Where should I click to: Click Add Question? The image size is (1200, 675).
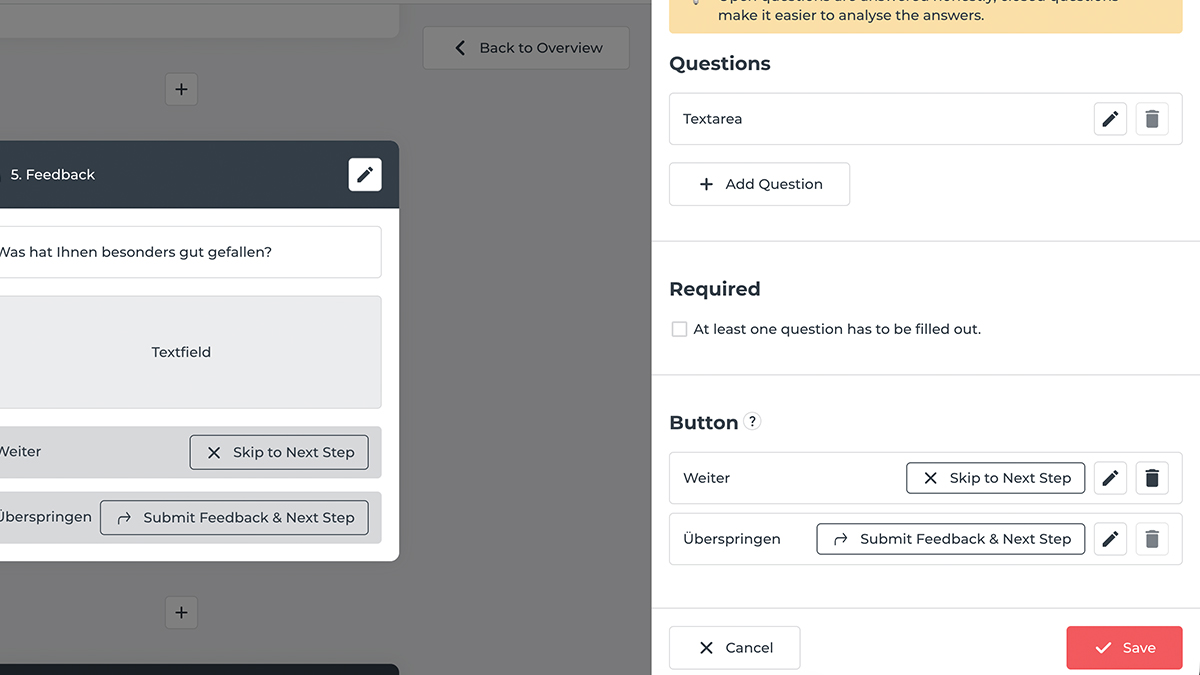click(x=759, y=184)
